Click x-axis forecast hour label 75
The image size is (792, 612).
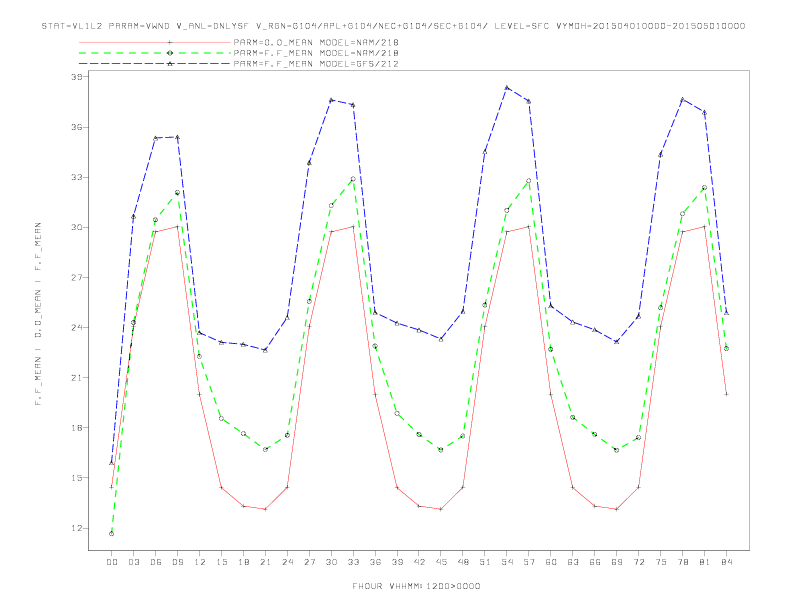click(661, 562)
